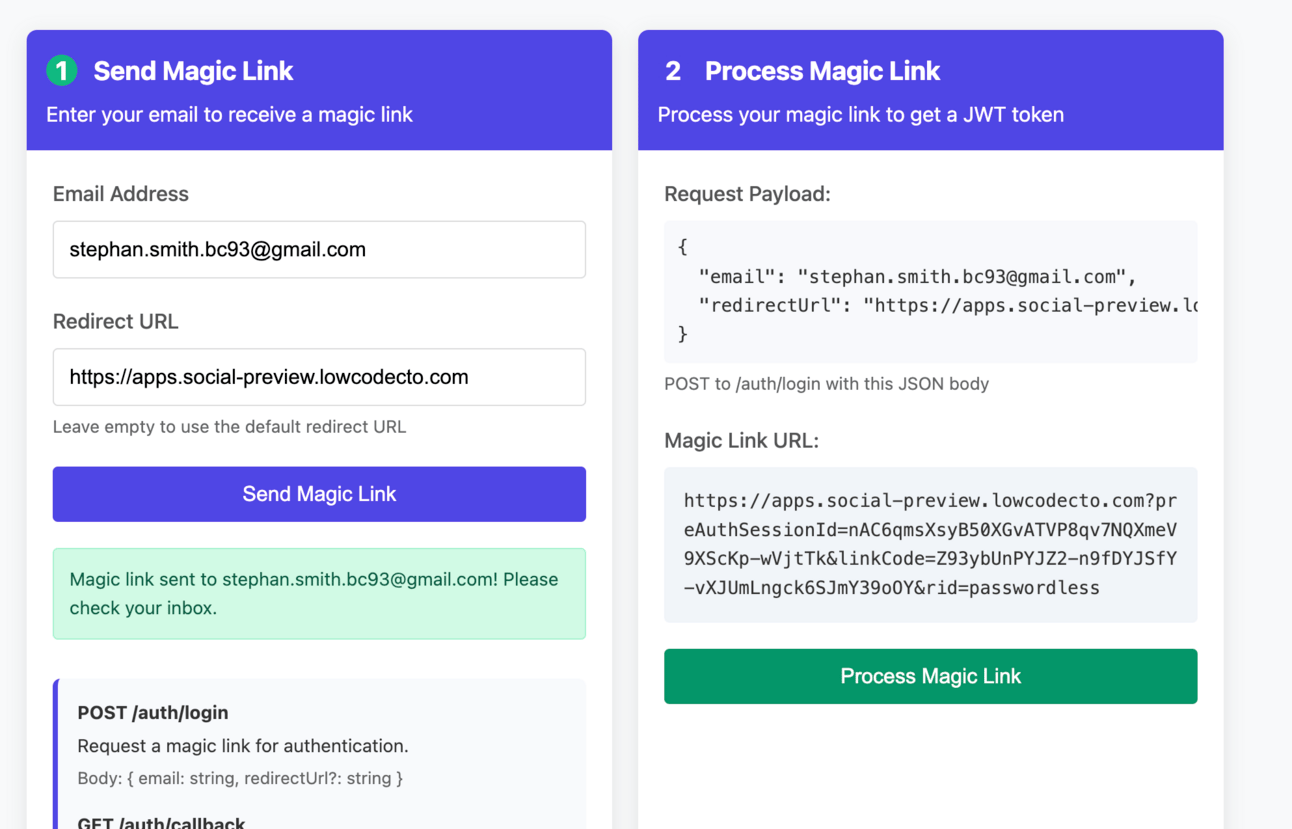Click the green step 1 badge
Viewport: 1292px width, 829px height.
point(62,71)
